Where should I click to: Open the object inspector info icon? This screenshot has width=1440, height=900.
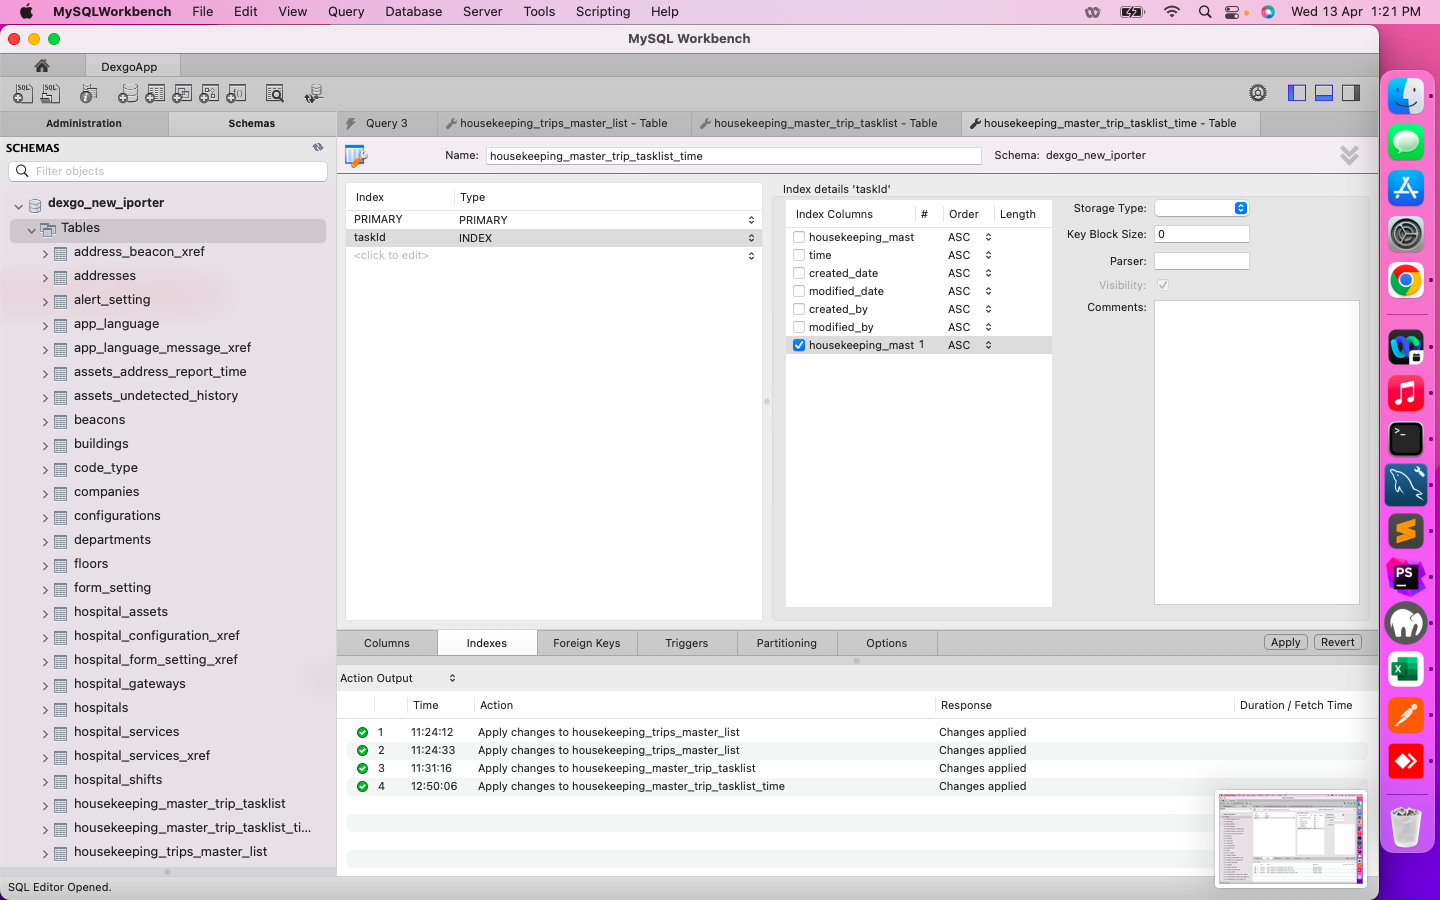tap(89, 93)
